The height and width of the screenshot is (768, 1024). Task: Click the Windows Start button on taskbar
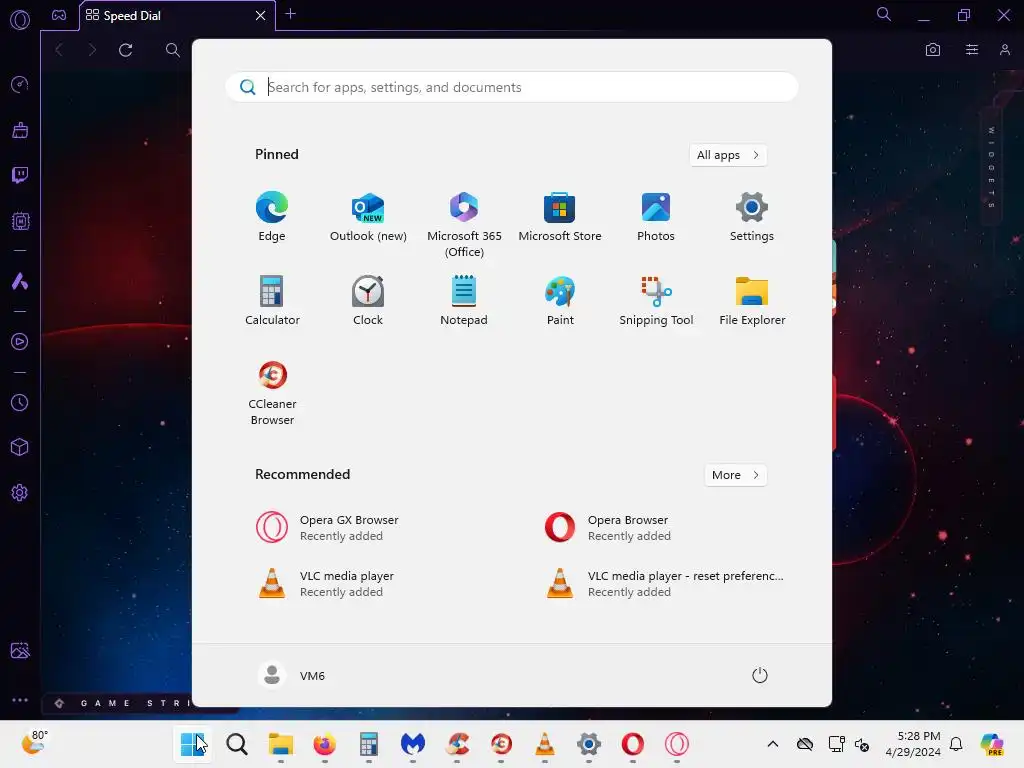pyautogui.click(x=192, y=744)
